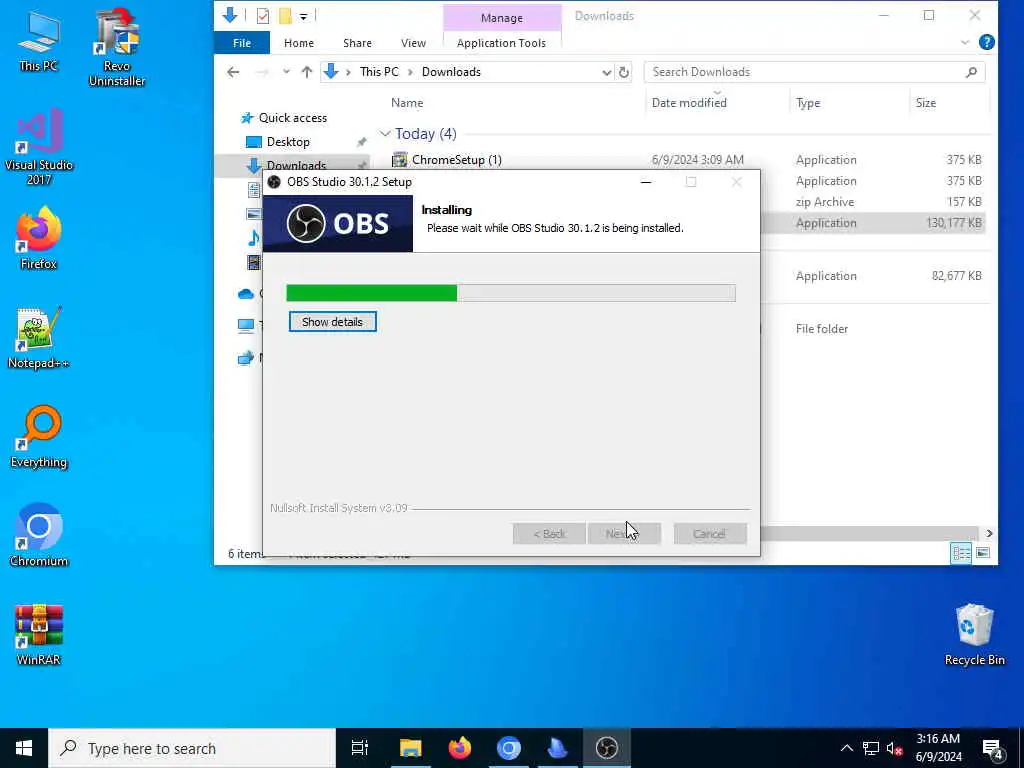Expand the Explorer ribbon chevron
Screen dimensions: 1024x768
pos(965,42)
